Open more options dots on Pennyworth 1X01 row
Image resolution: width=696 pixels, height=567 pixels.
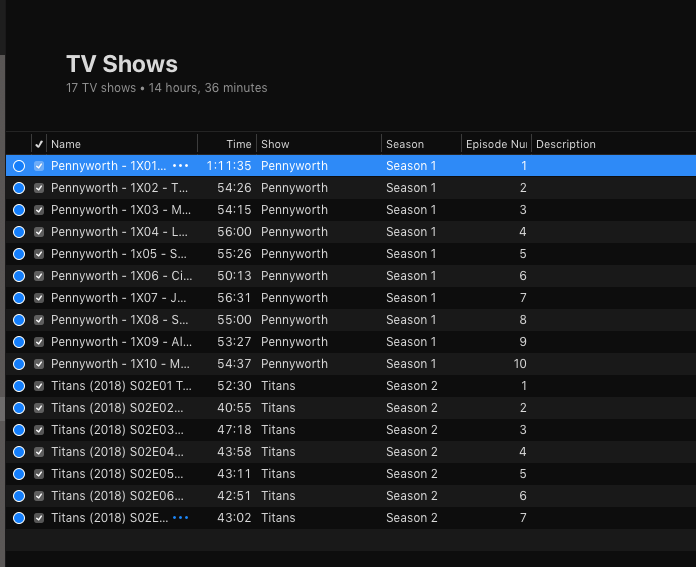point(180,166)
